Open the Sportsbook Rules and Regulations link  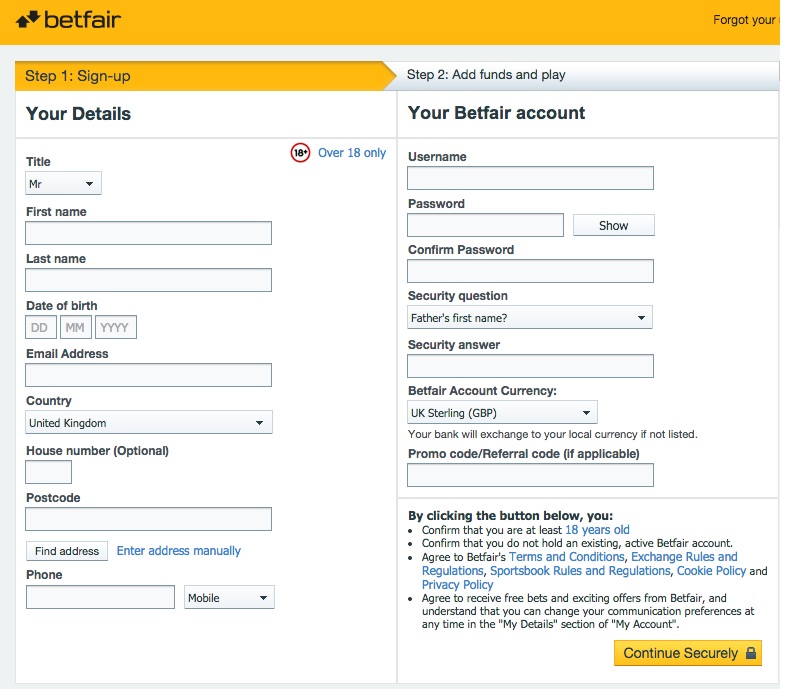tap(580, 571)
